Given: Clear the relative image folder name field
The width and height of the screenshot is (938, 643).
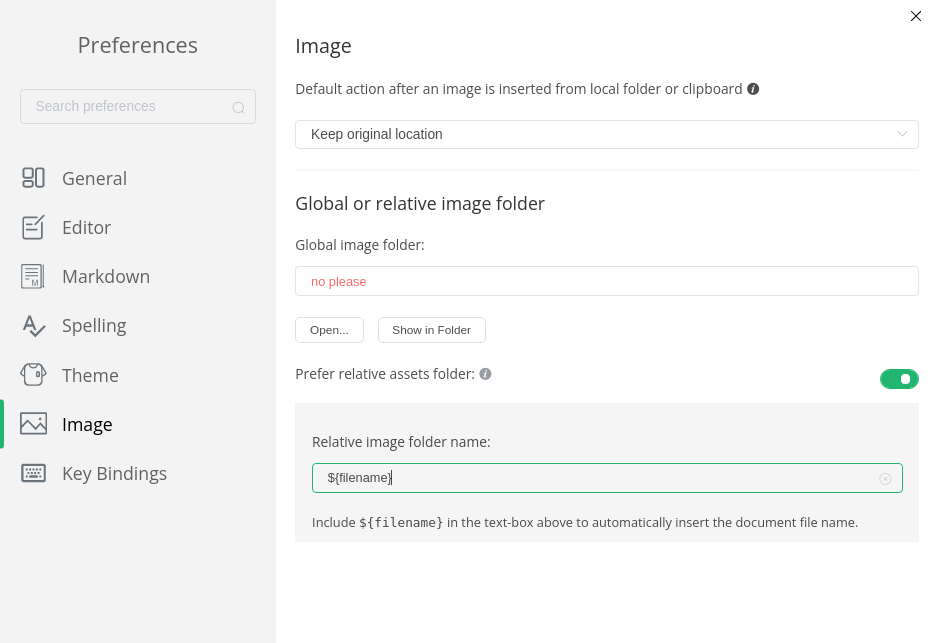Looking at the screenshot, I should (x=885, y=479).
